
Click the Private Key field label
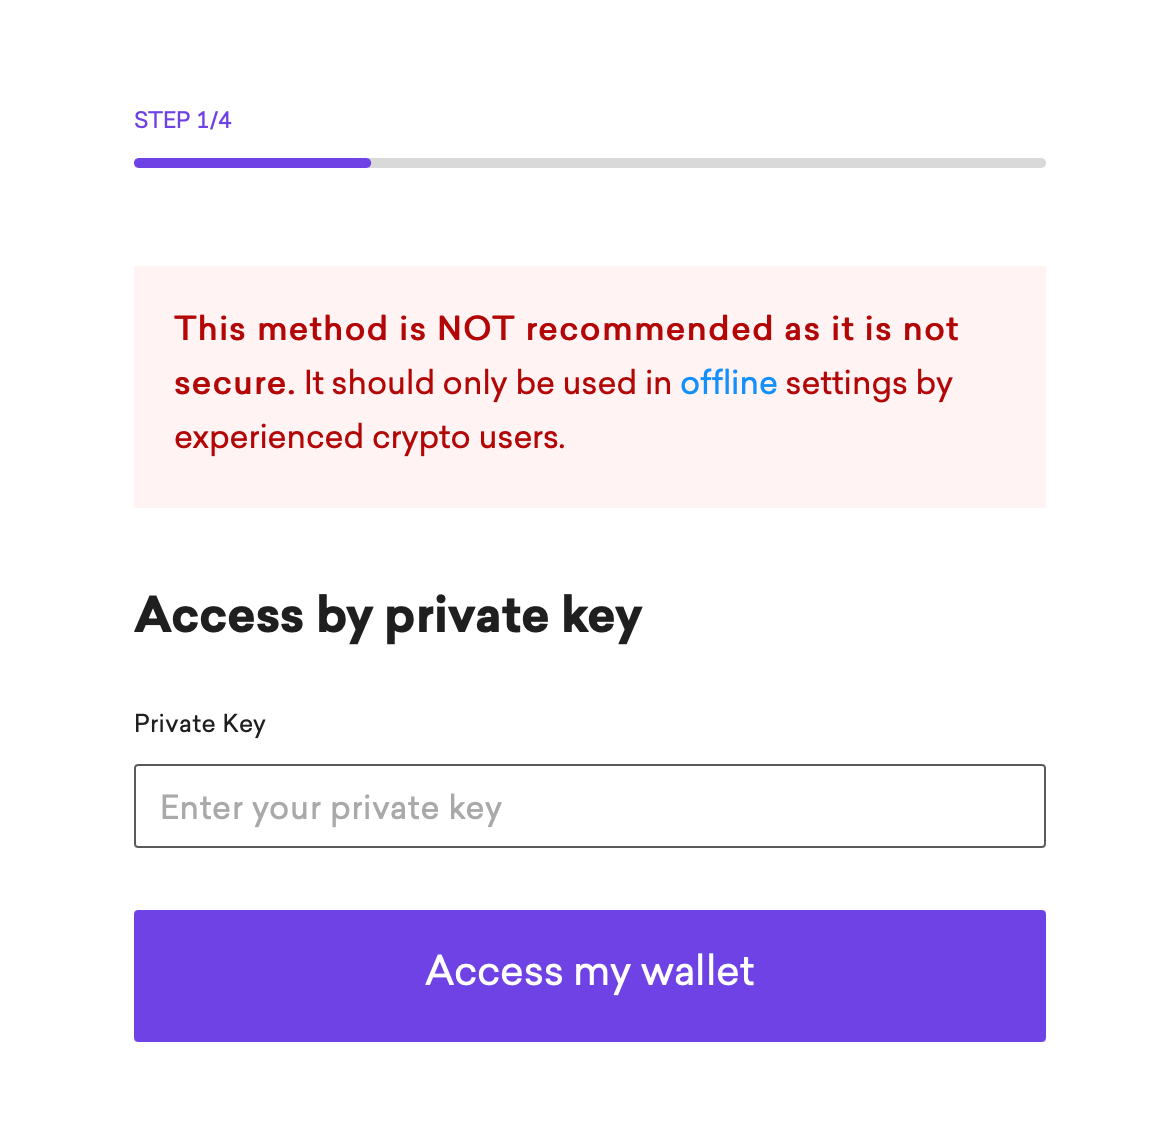[x=199, y=723]
